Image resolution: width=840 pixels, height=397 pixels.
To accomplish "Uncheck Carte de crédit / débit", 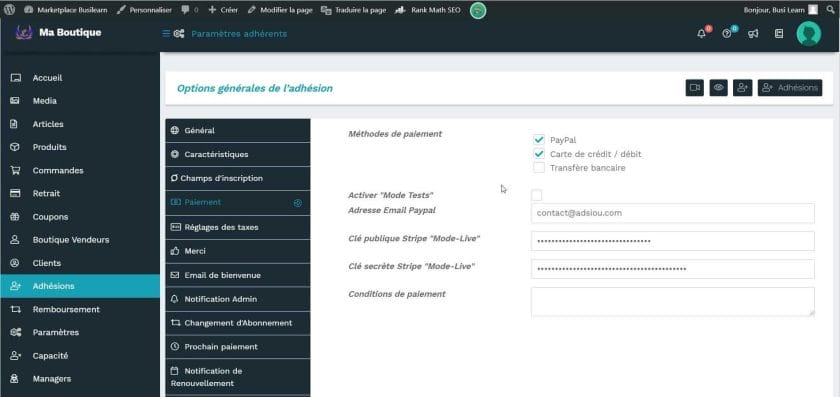I will pyautogui.click(x=539, y=154).
